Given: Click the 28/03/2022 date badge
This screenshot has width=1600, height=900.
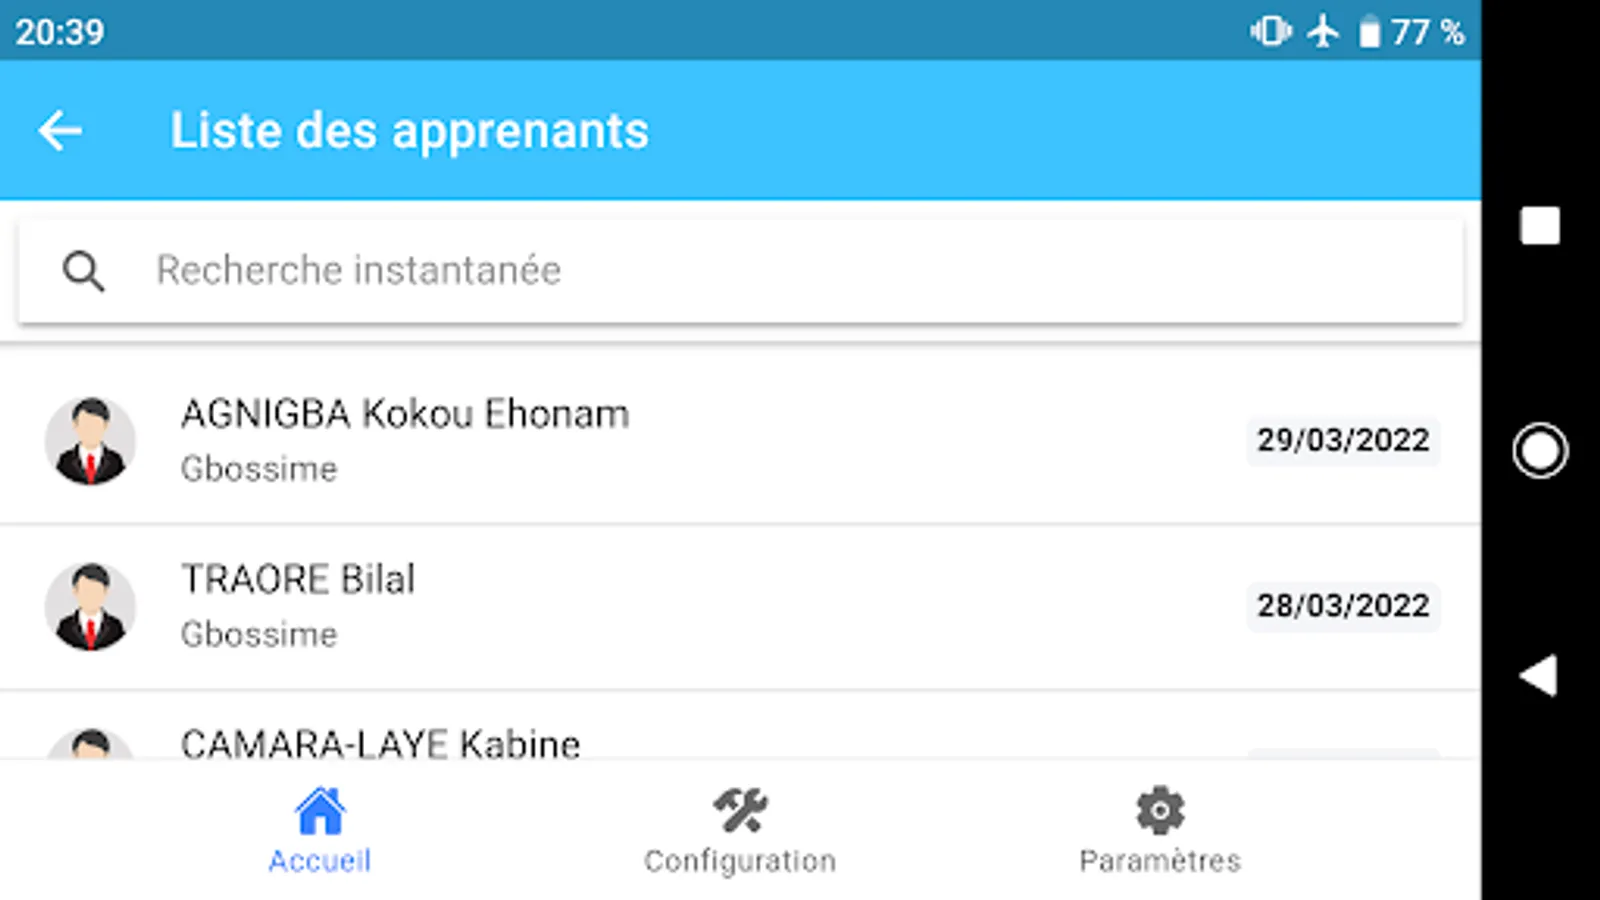Looking at the screenshot, I should (x=1342, y=606).
